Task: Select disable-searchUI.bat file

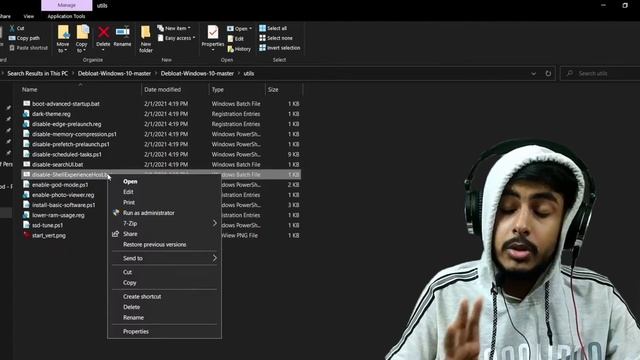Action: 57,164
